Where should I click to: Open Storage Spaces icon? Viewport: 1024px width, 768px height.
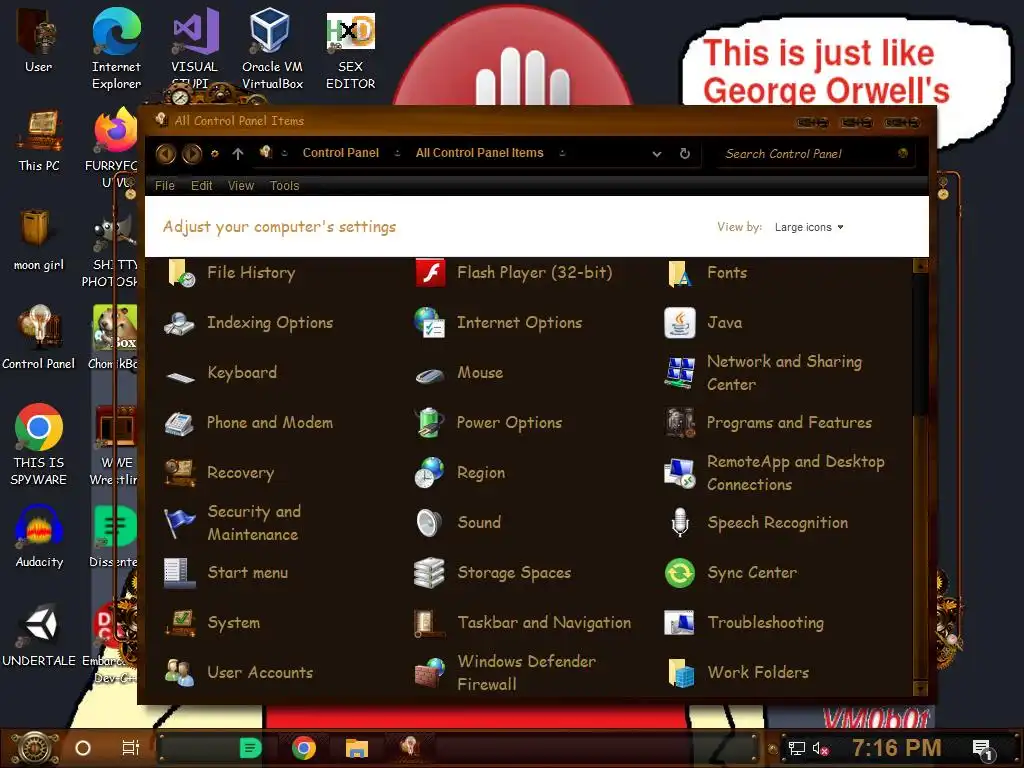(430, 573)
